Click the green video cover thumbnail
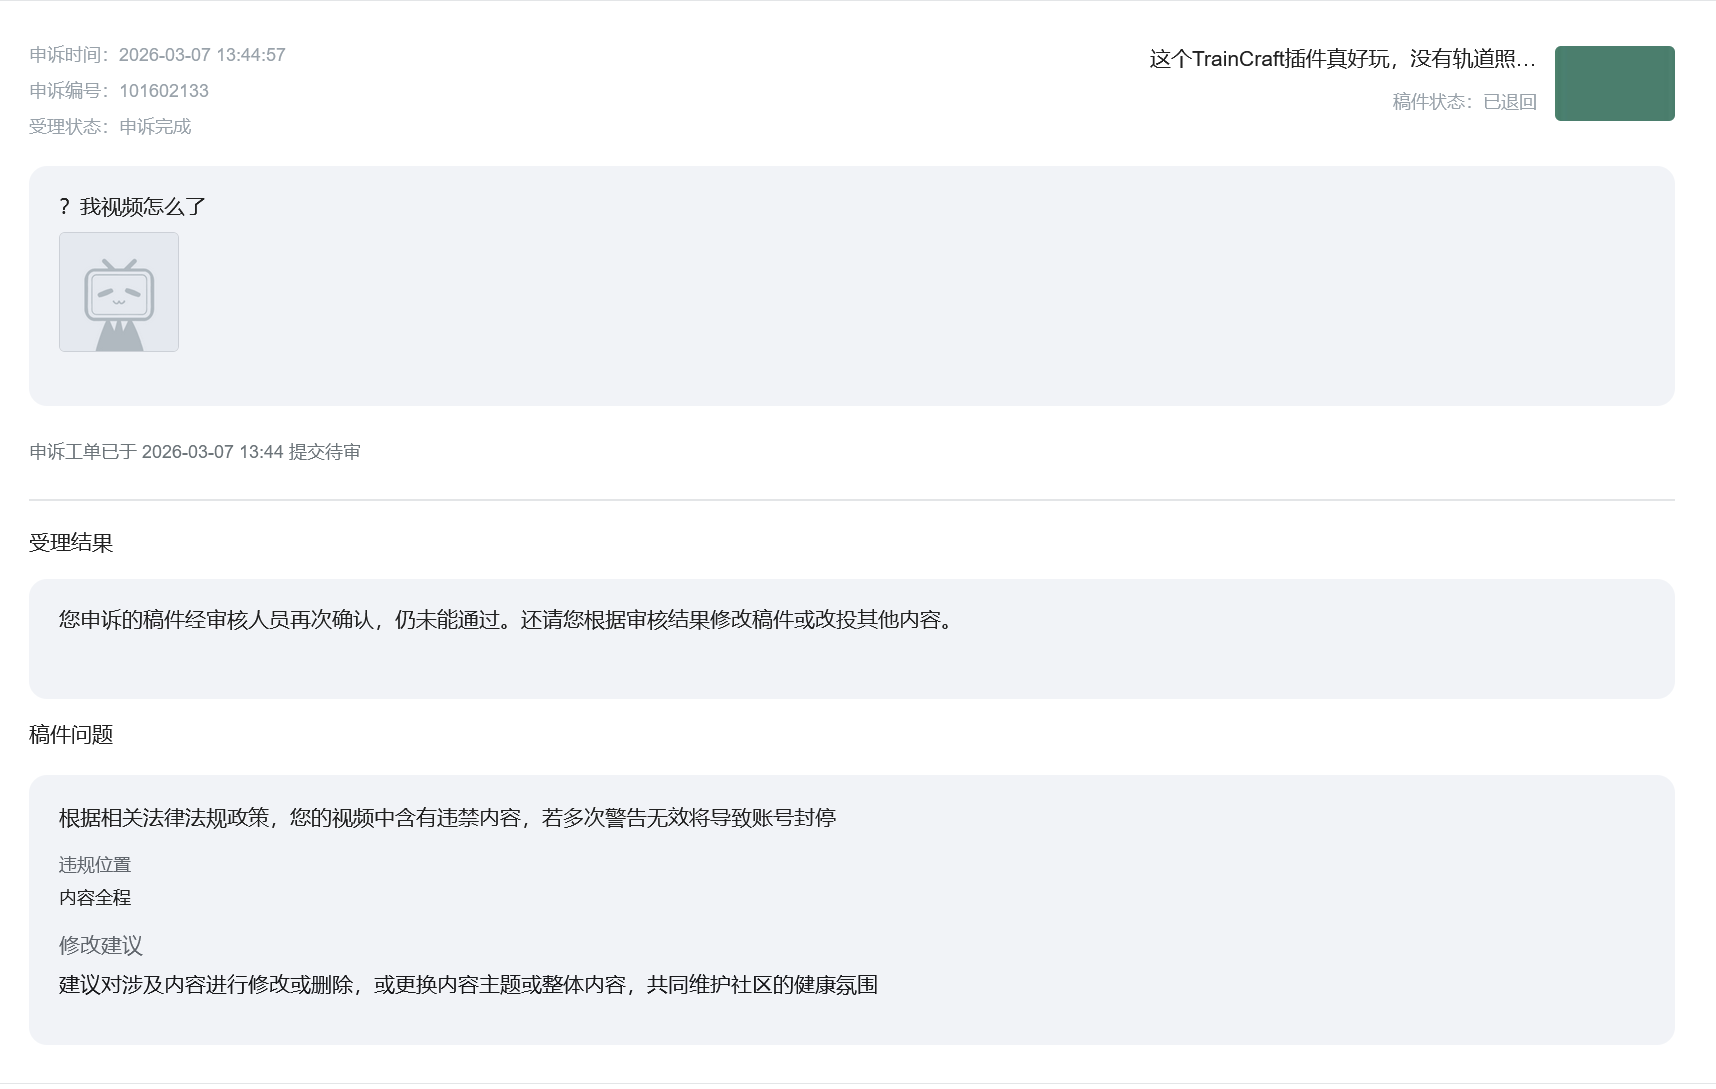This screenshot has width=1716, height=1089. 1614,83
